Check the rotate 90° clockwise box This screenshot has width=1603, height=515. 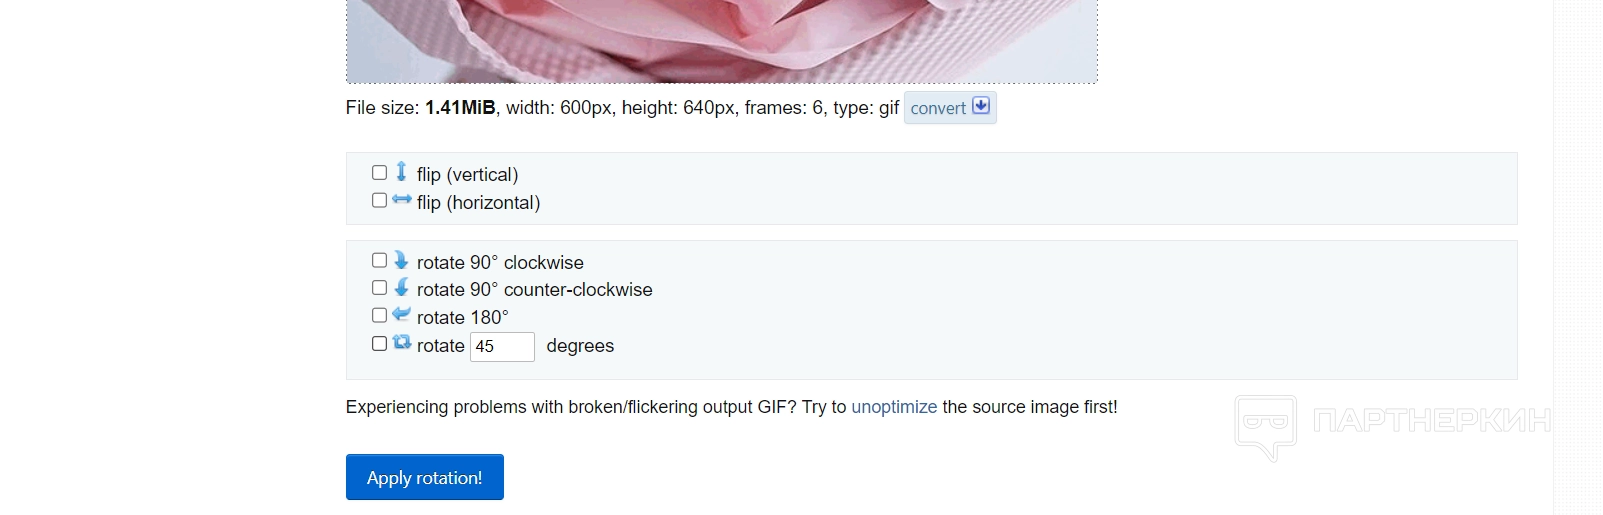379,260
